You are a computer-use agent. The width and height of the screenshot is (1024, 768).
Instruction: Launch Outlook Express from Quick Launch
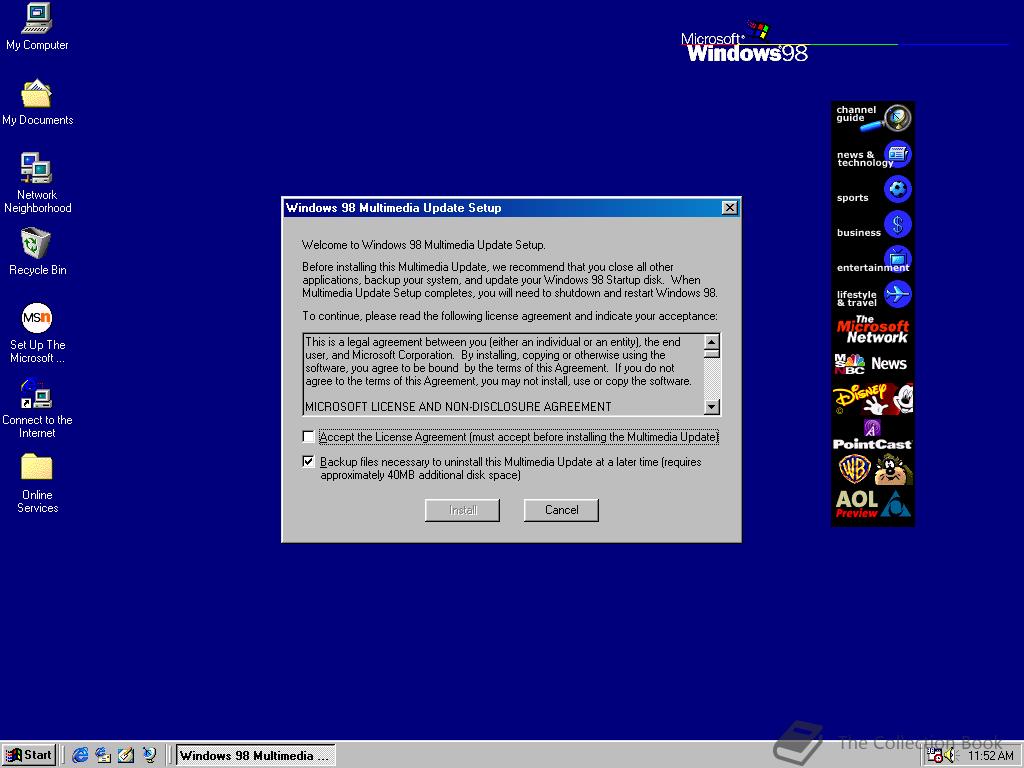(x=103, y=755)
